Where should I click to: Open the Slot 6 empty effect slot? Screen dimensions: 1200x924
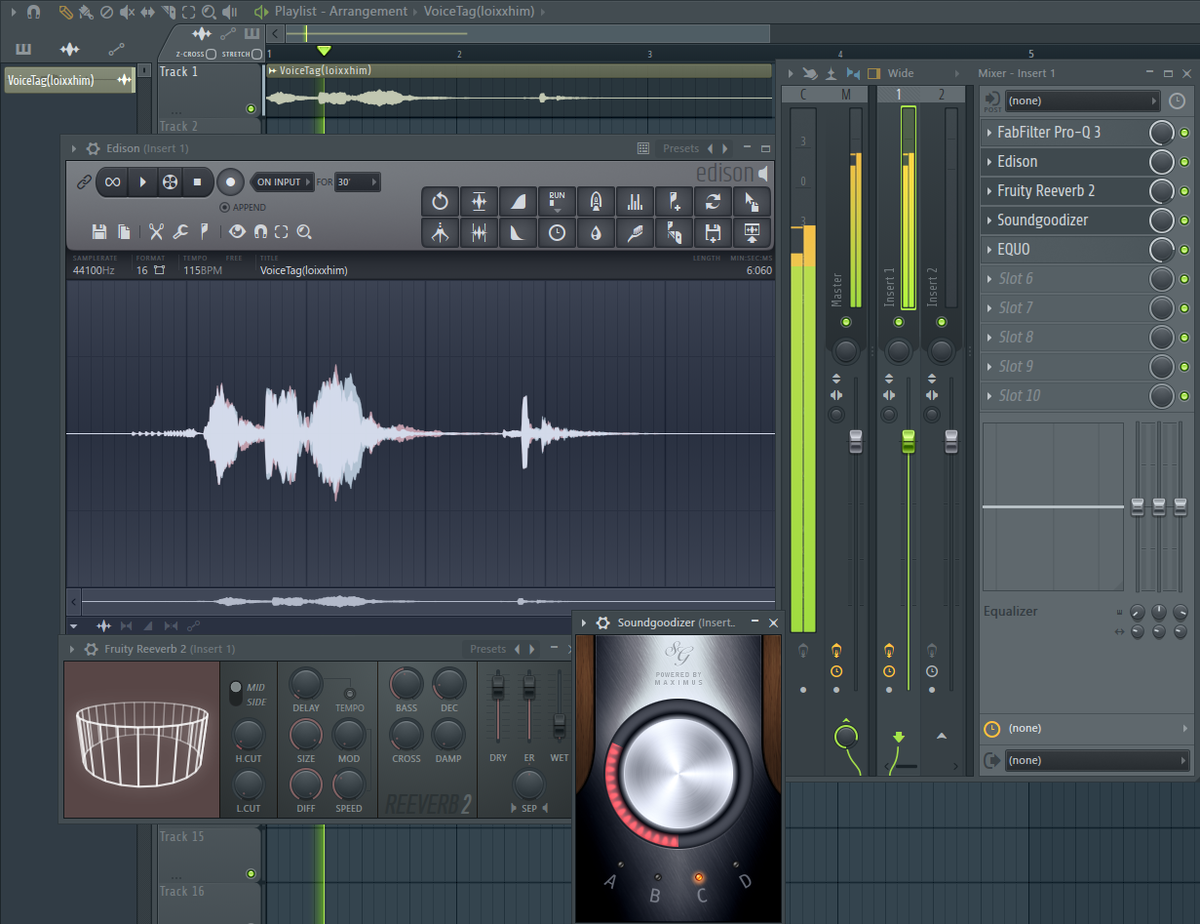click(x=1063, y=279)
